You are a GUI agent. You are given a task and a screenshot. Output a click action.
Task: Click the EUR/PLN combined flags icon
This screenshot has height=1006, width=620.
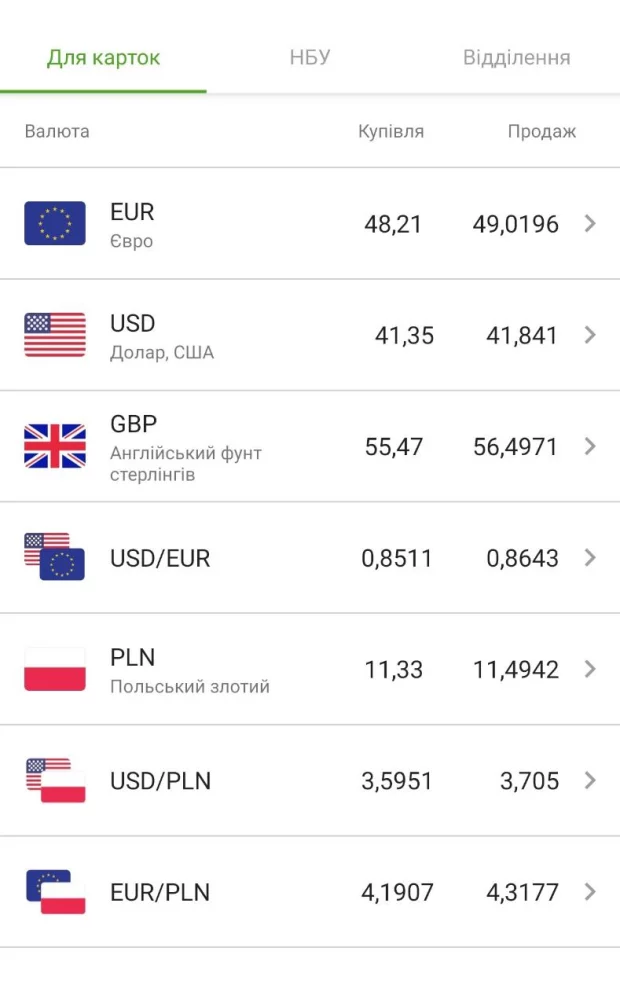point(55,892)
